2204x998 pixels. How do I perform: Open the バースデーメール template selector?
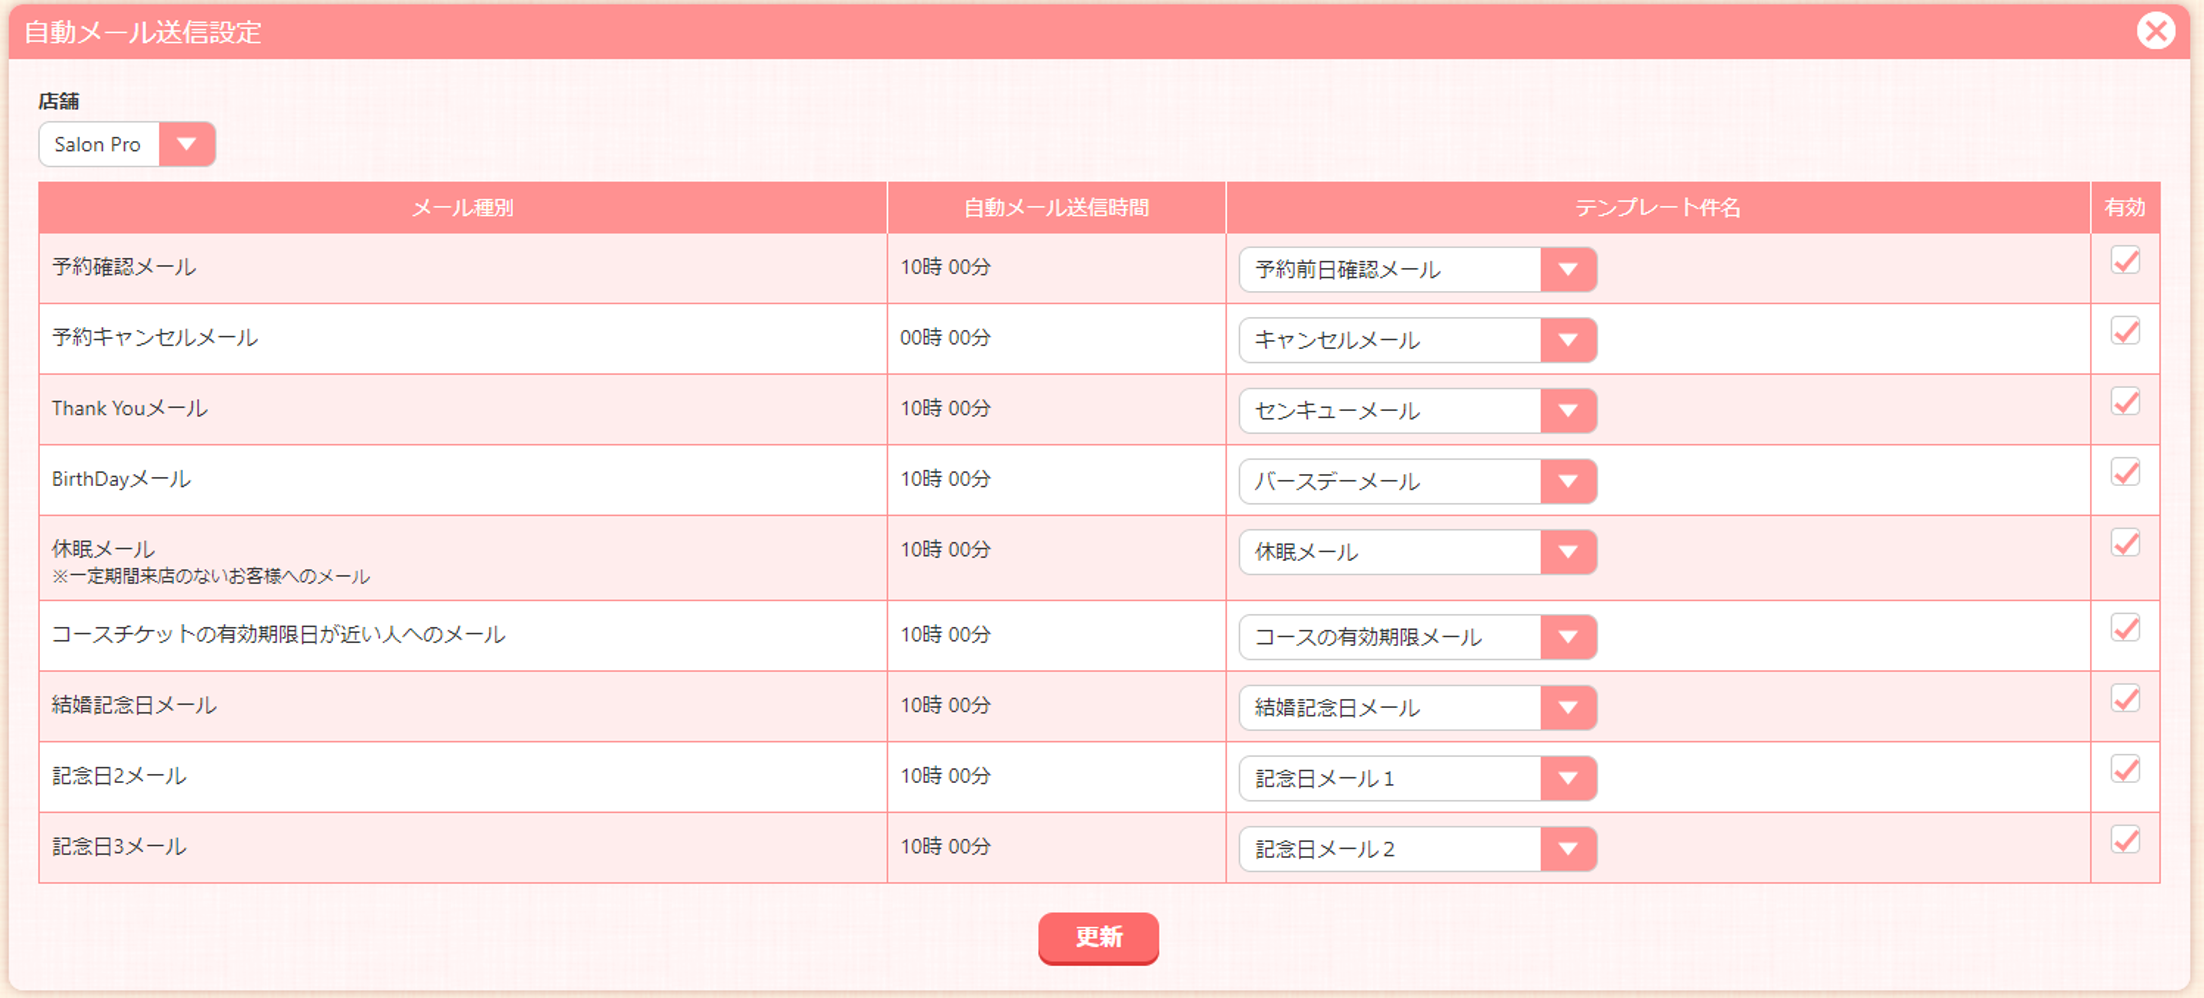click(x=1417, y=481)
